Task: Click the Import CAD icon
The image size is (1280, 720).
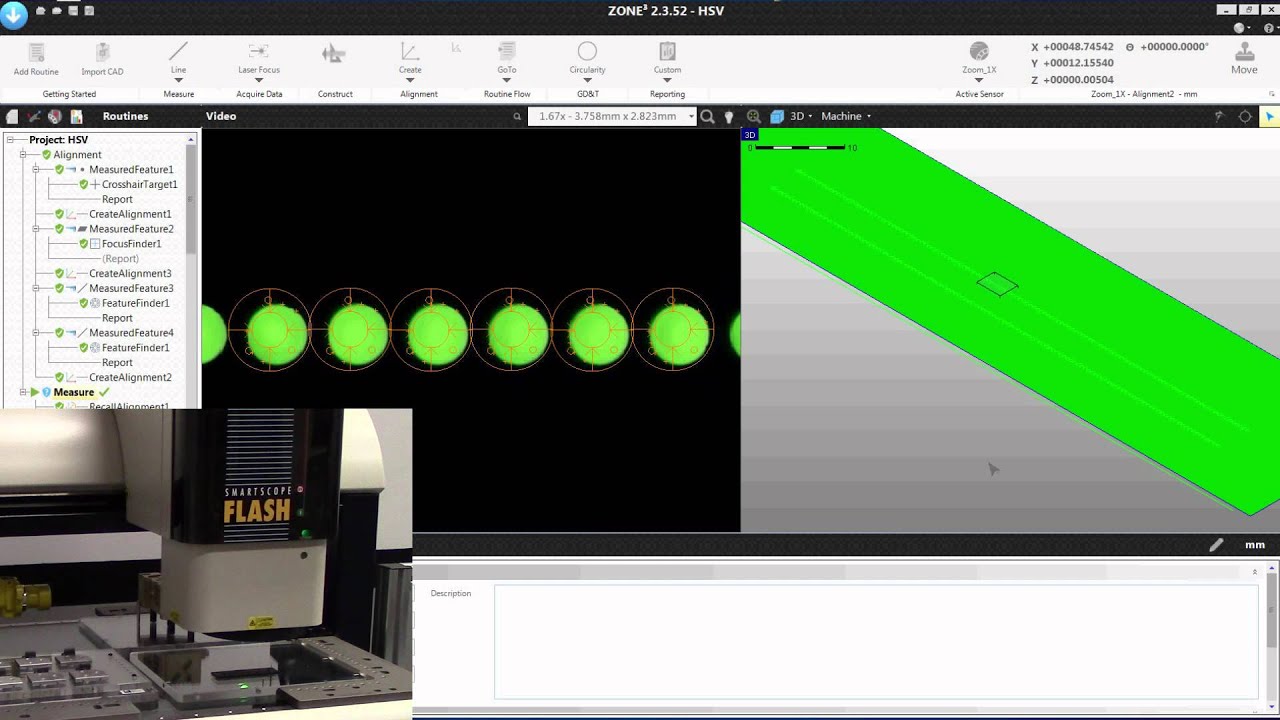Action: click(x=102, y=52)
